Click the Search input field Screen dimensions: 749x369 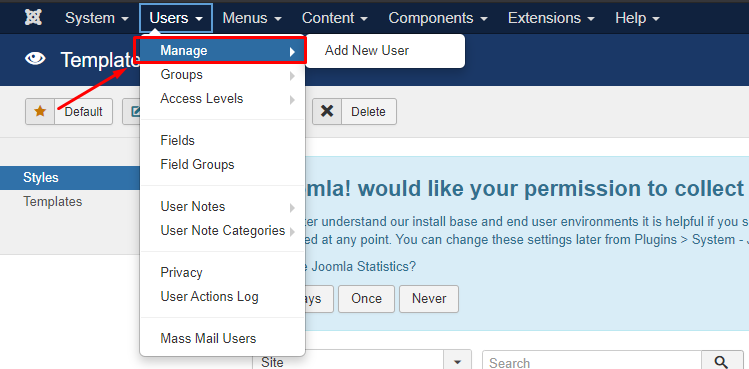tap(592, 361)
